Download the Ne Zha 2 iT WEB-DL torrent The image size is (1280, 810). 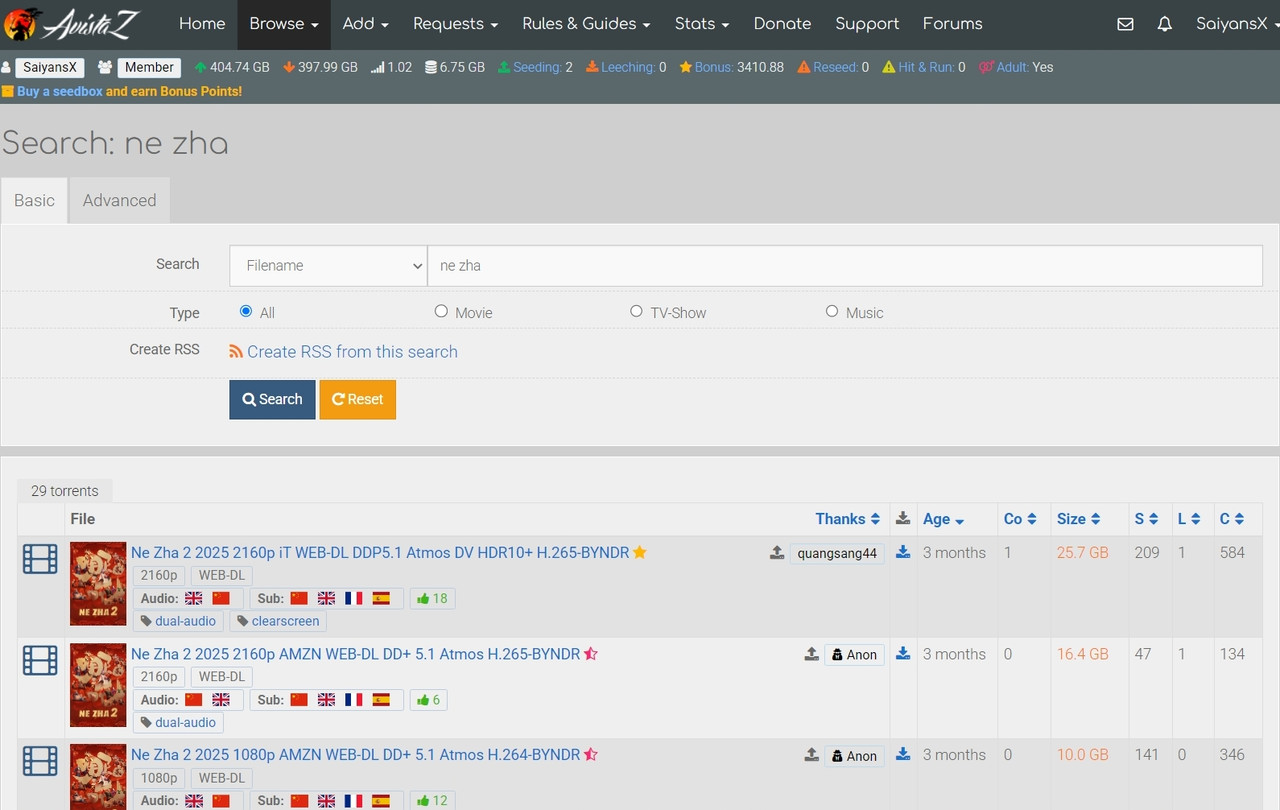point(903,552)
